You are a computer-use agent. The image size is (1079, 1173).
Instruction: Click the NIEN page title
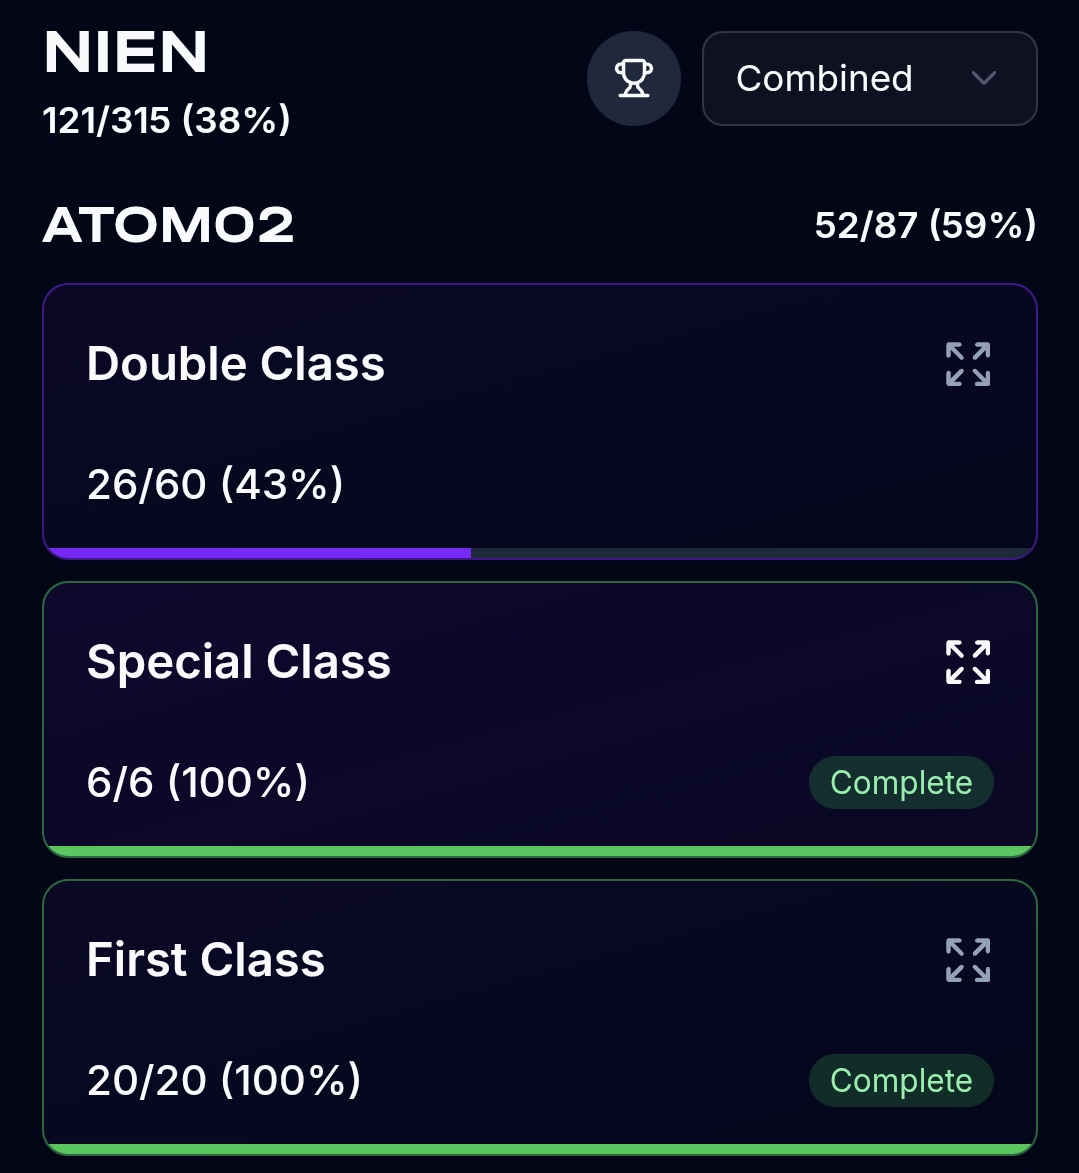(126, 52)
